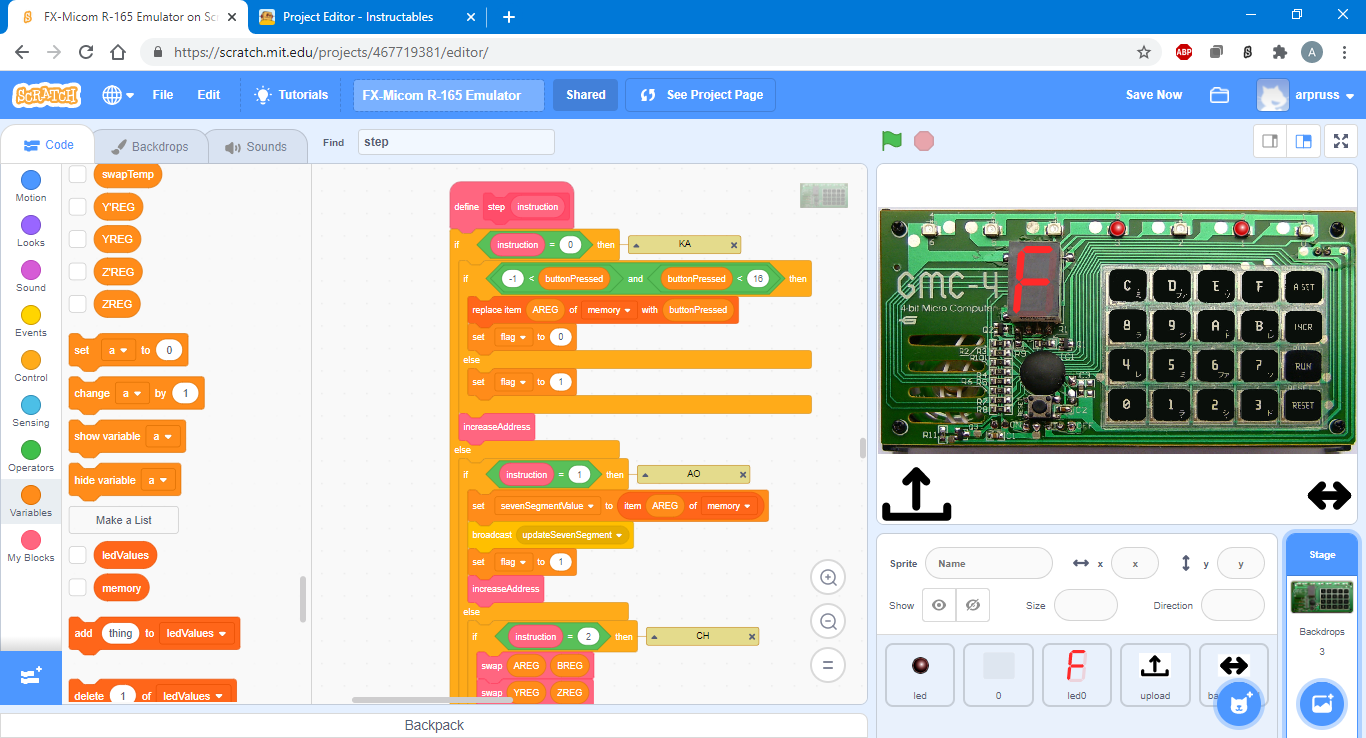Viewport: 1366px width, 738px height.
Task: Click the Shared button
Action: 586,95
